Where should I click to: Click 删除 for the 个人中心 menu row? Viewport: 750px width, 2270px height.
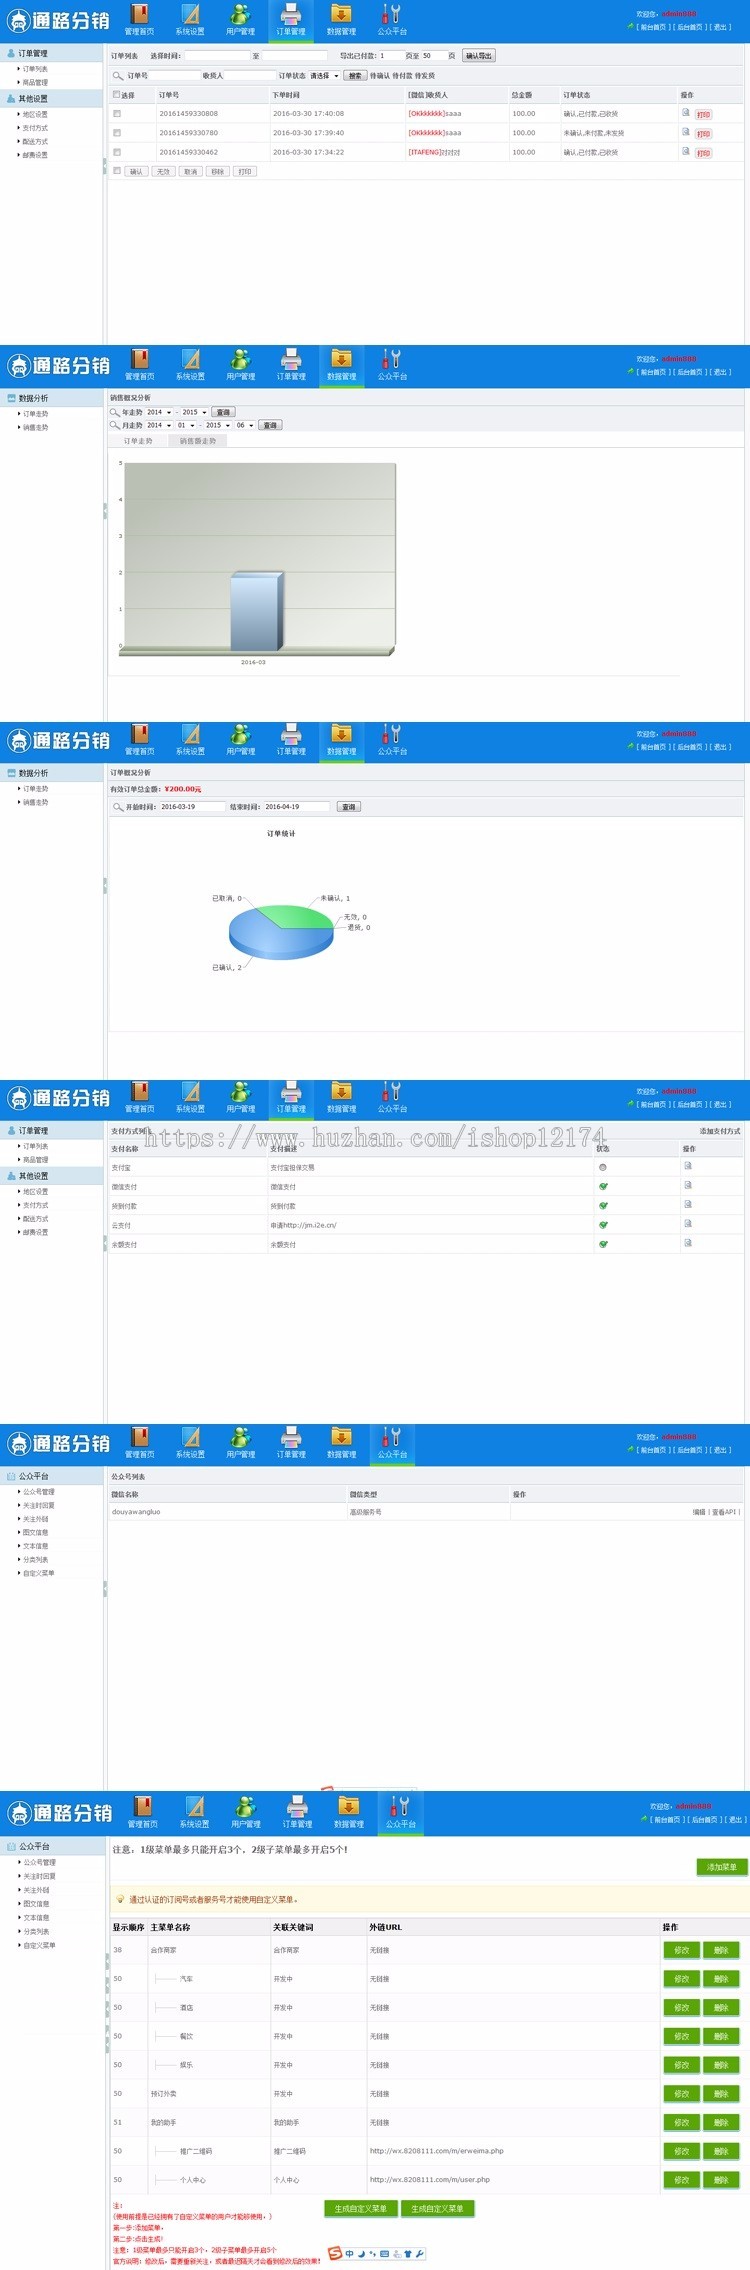point(721,2179)
